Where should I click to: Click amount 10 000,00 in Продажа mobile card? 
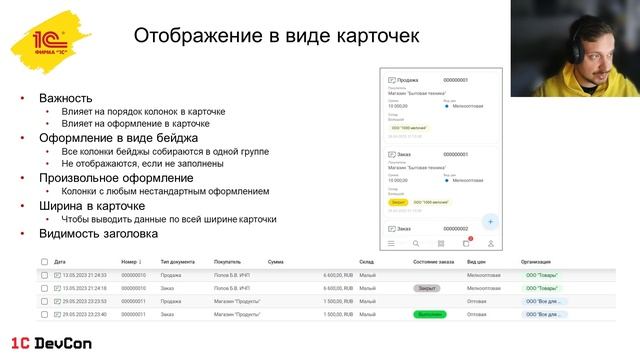398,106
